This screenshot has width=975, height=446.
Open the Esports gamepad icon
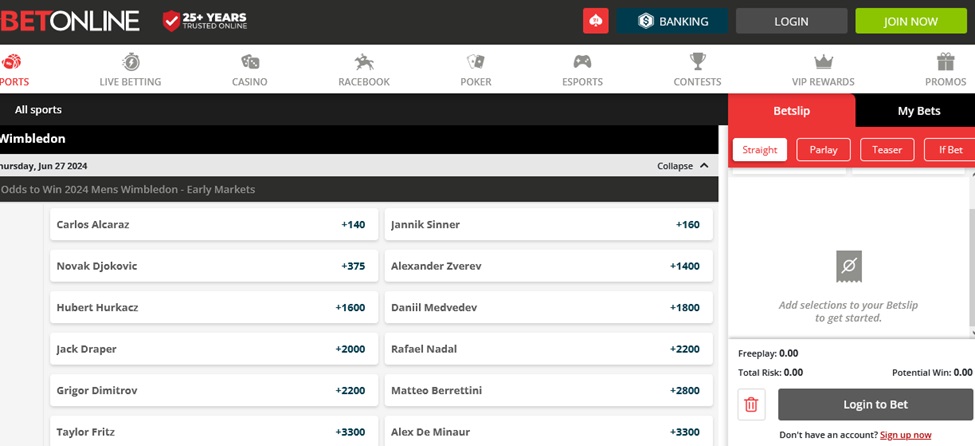[x=582, y=62]
